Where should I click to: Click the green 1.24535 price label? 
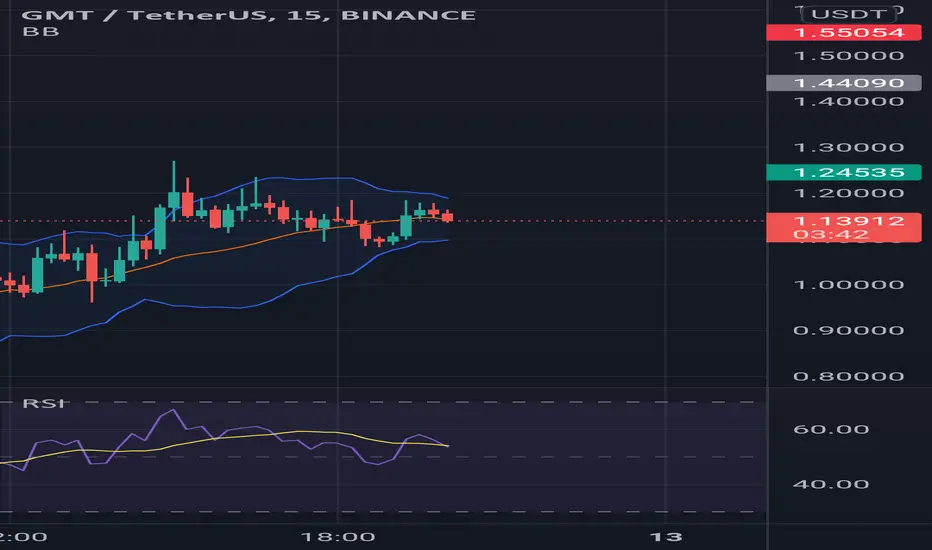click(x=844, y=172)
